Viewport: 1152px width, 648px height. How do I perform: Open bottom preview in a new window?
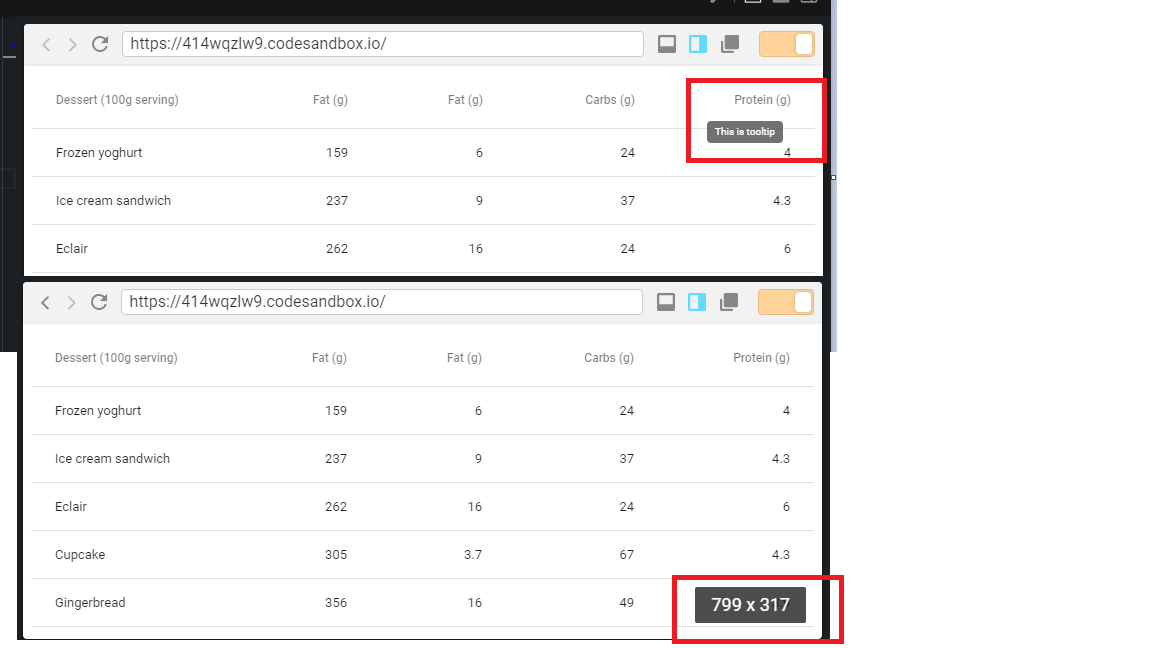729,301
